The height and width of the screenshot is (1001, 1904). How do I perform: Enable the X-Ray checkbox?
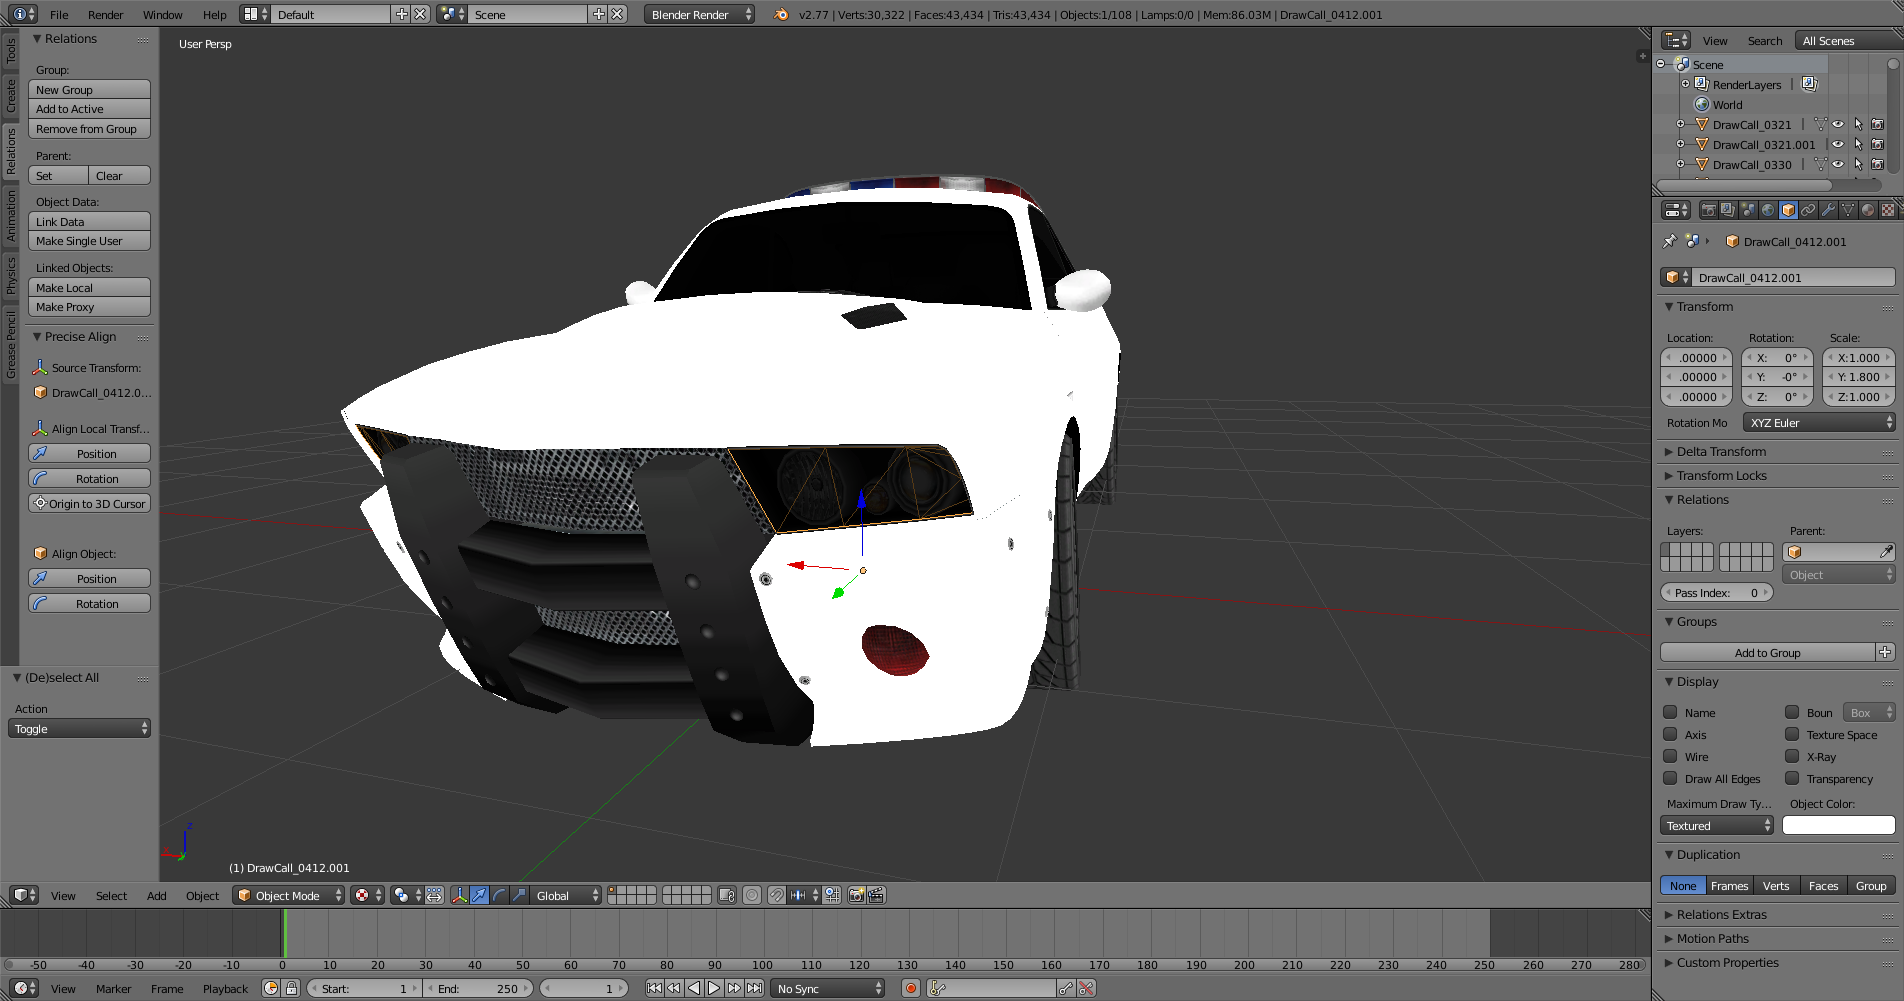(1792, 756)
